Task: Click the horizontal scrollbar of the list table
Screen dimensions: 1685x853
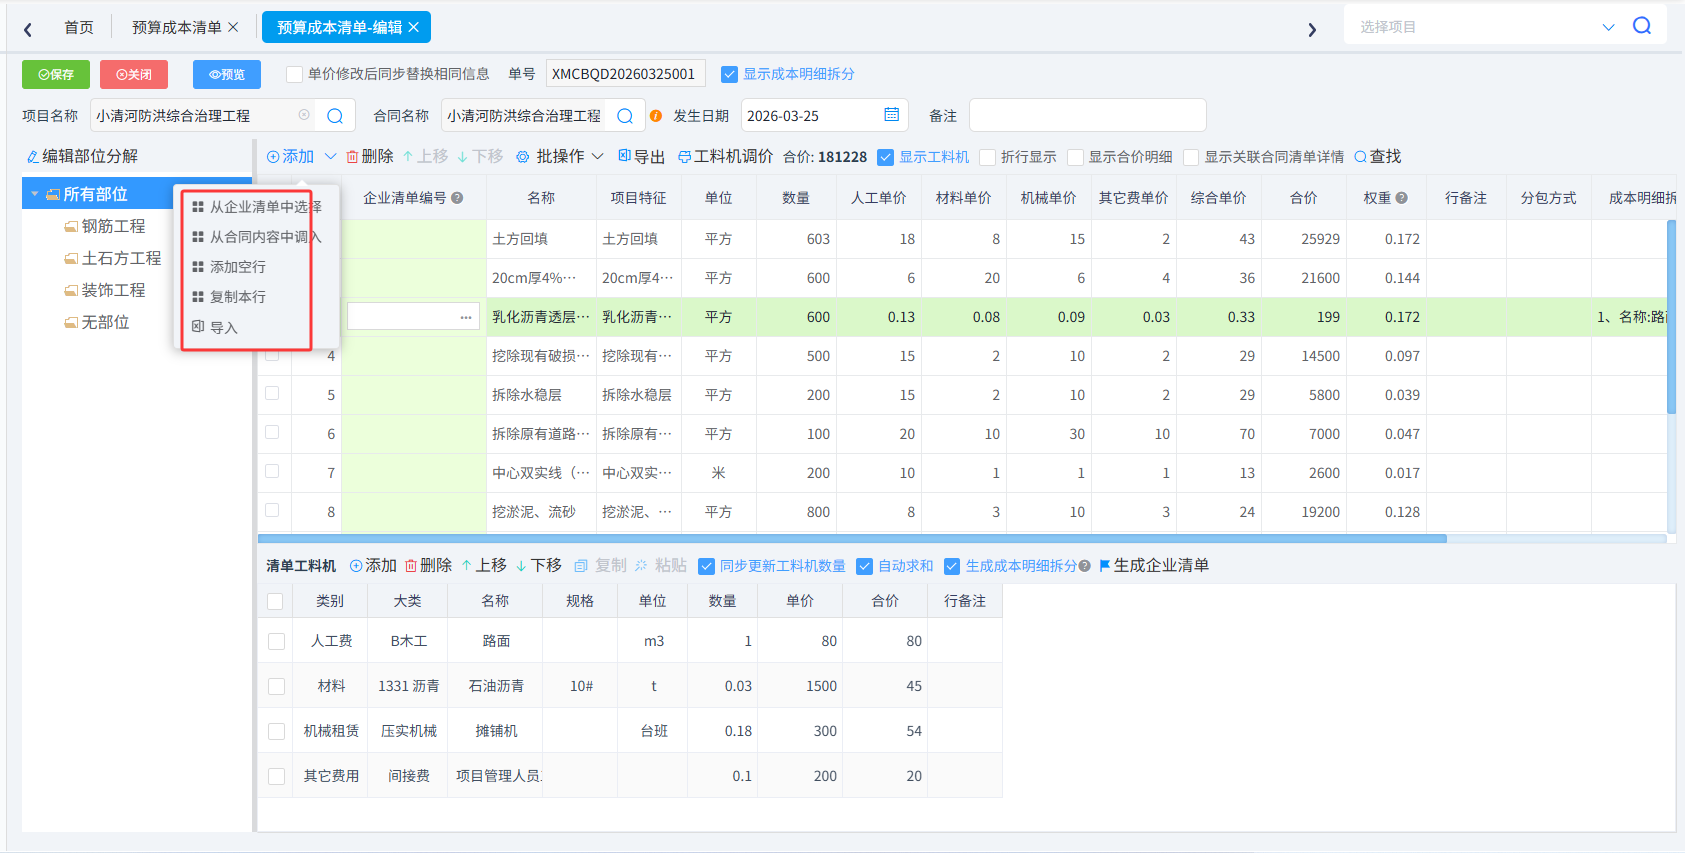Action: 852,539
